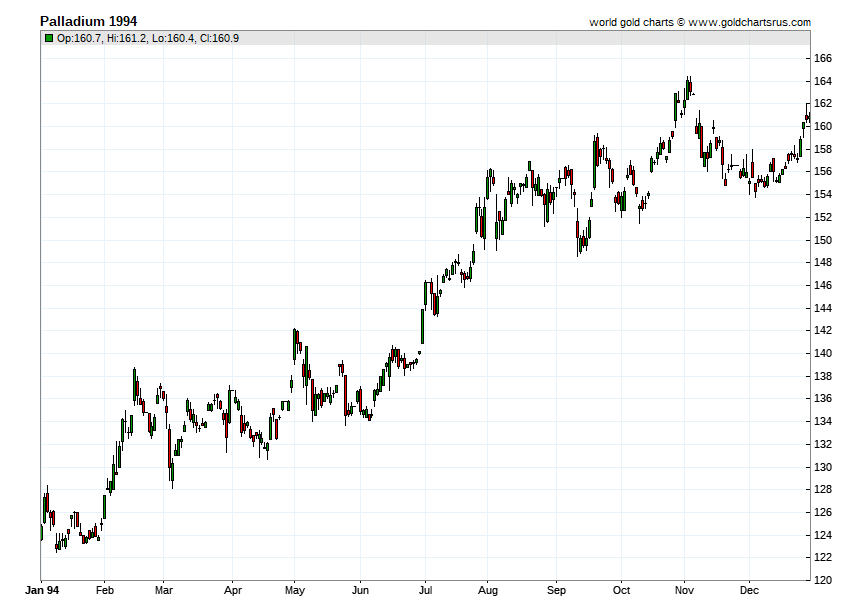Image resolution: width=850 pixels, height=616 pixels.
Task: Click the 140 price axis label
Action: click(x=823, y=353)
